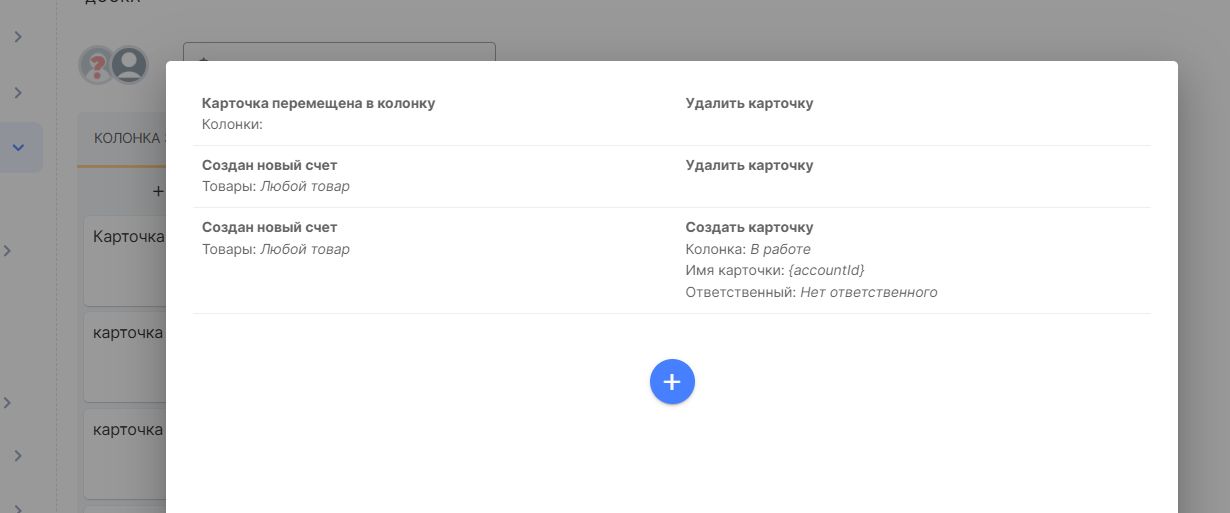This screenshot has width=1230, height=513.
Task: Expand the second sidebar chevron from top
Action: (18, 92)
